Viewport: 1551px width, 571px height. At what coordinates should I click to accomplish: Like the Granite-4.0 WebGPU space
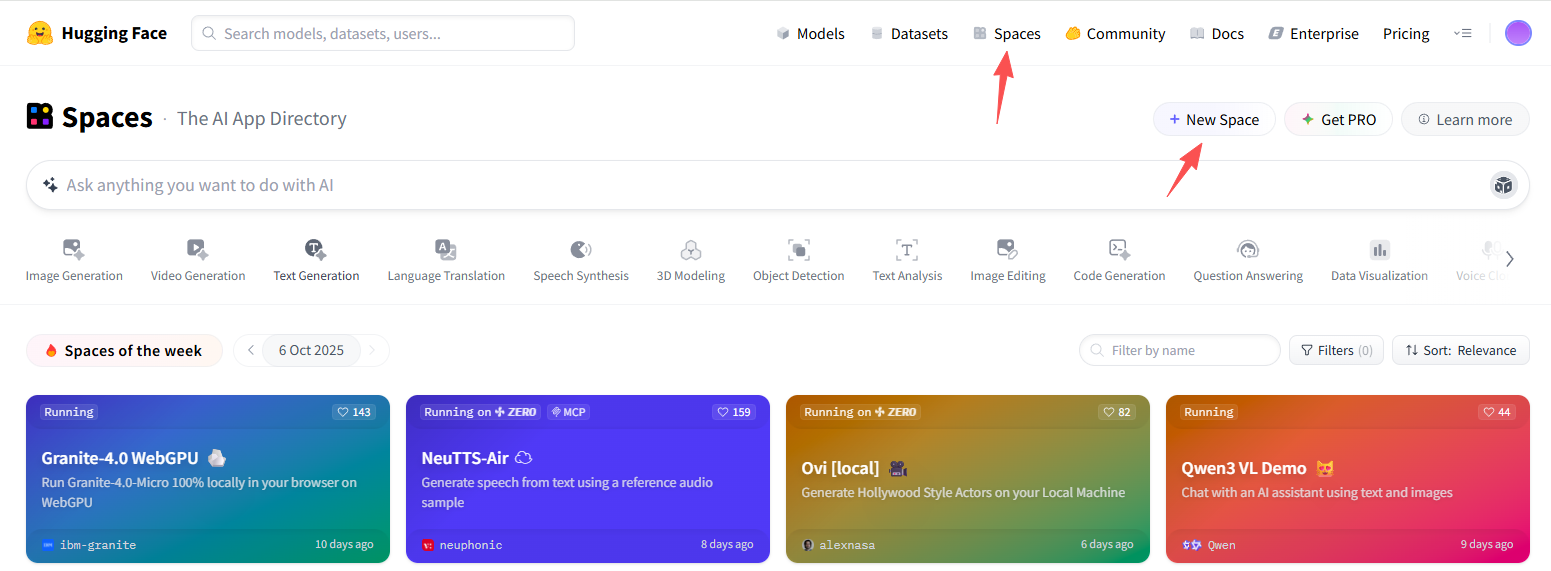(354, 412)
